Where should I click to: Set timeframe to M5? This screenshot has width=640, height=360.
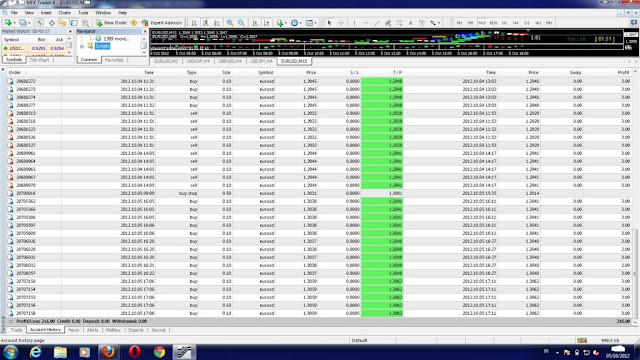click(471, 23)
